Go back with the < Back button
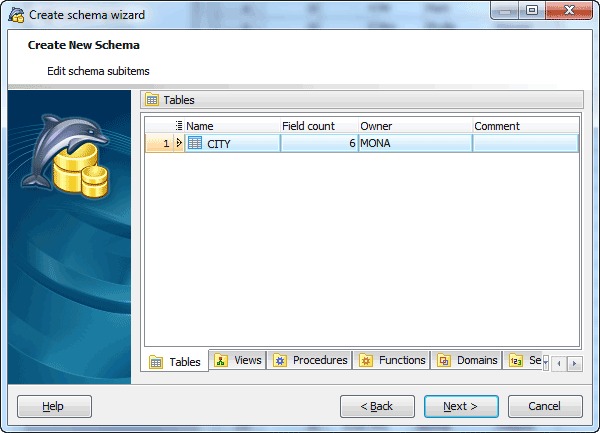 [377, 406]
